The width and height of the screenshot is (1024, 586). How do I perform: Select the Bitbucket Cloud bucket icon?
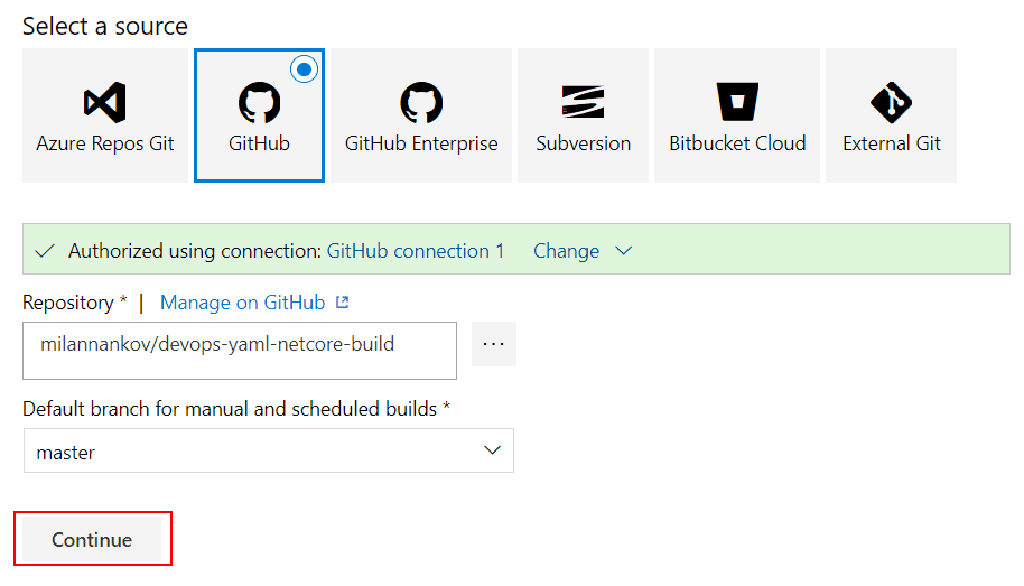tap(737, 100)
